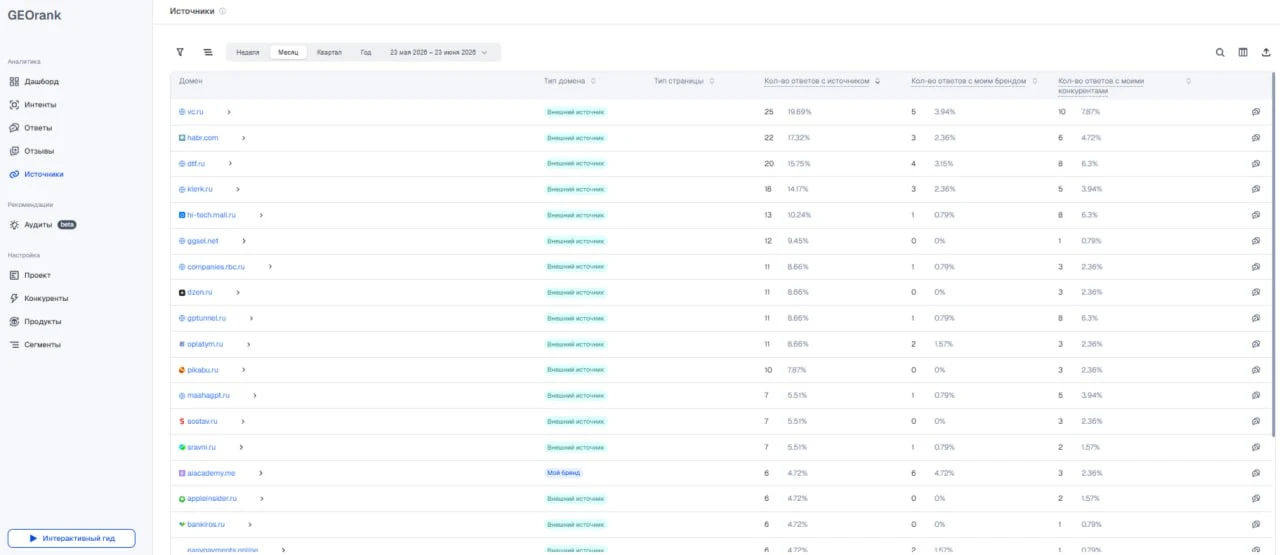Viewport: 1280px width, 555px height.
Task: Open answers icon in habr.com row
Action: (x=1255, y=138)
